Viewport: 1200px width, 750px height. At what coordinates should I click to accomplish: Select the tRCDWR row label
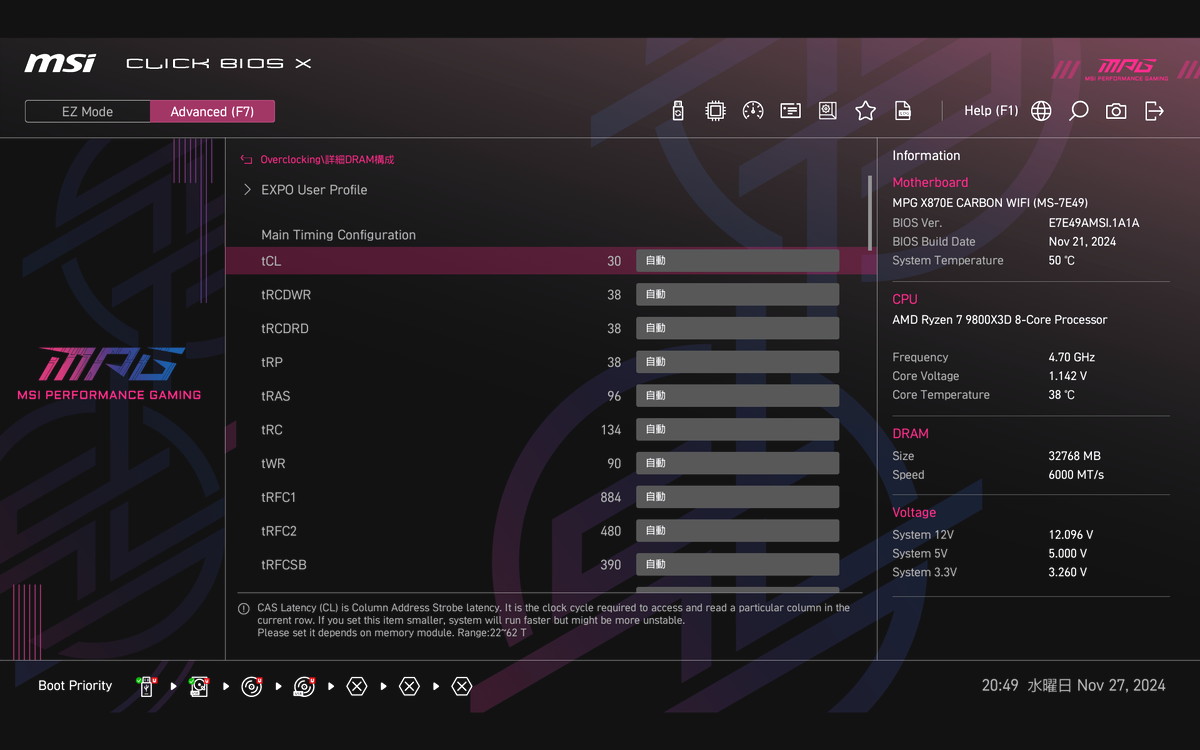click(x=286, y=295)
